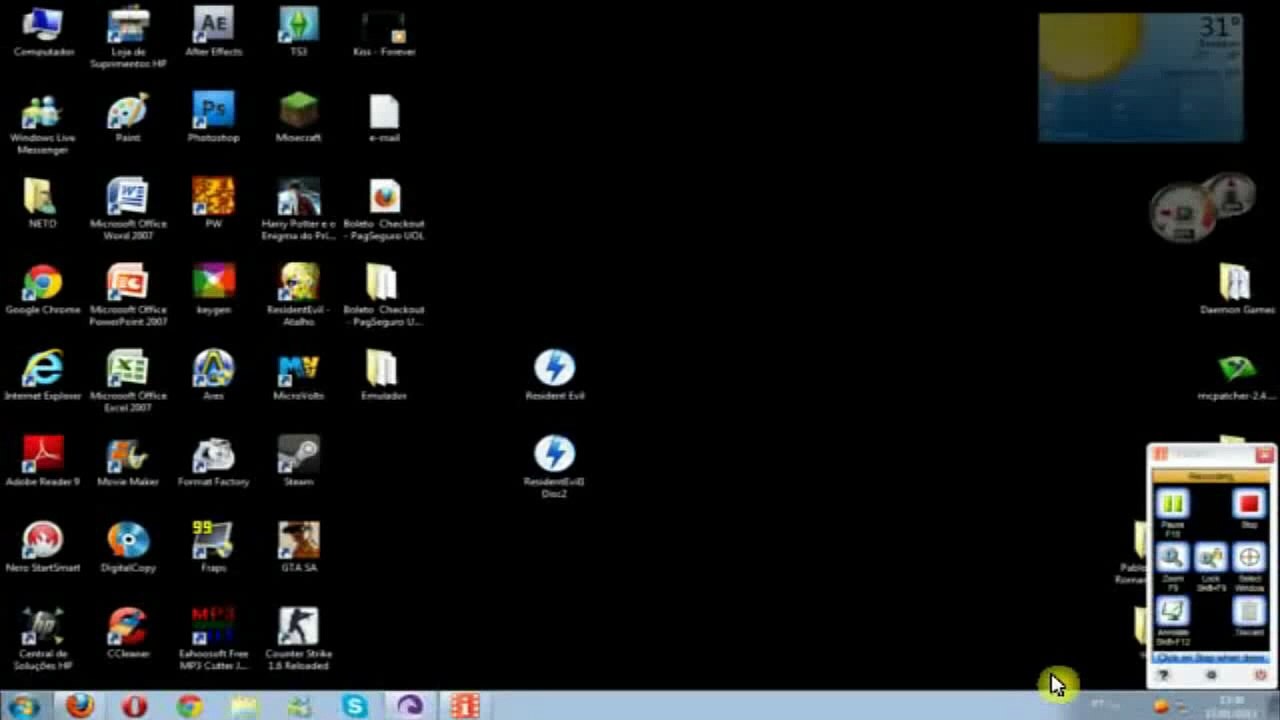The height and width of the screenshot is (720, 1280).
Task: Open the Windows Start menu
Action: point(22,706)
